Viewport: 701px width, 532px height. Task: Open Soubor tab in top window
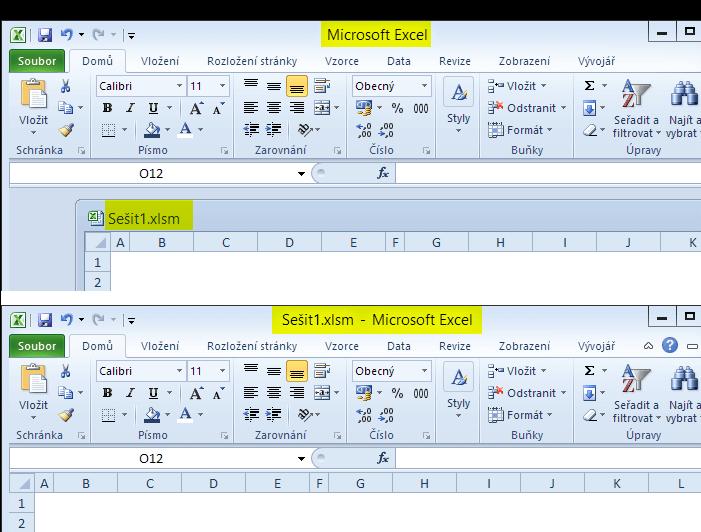click(37, 61)
